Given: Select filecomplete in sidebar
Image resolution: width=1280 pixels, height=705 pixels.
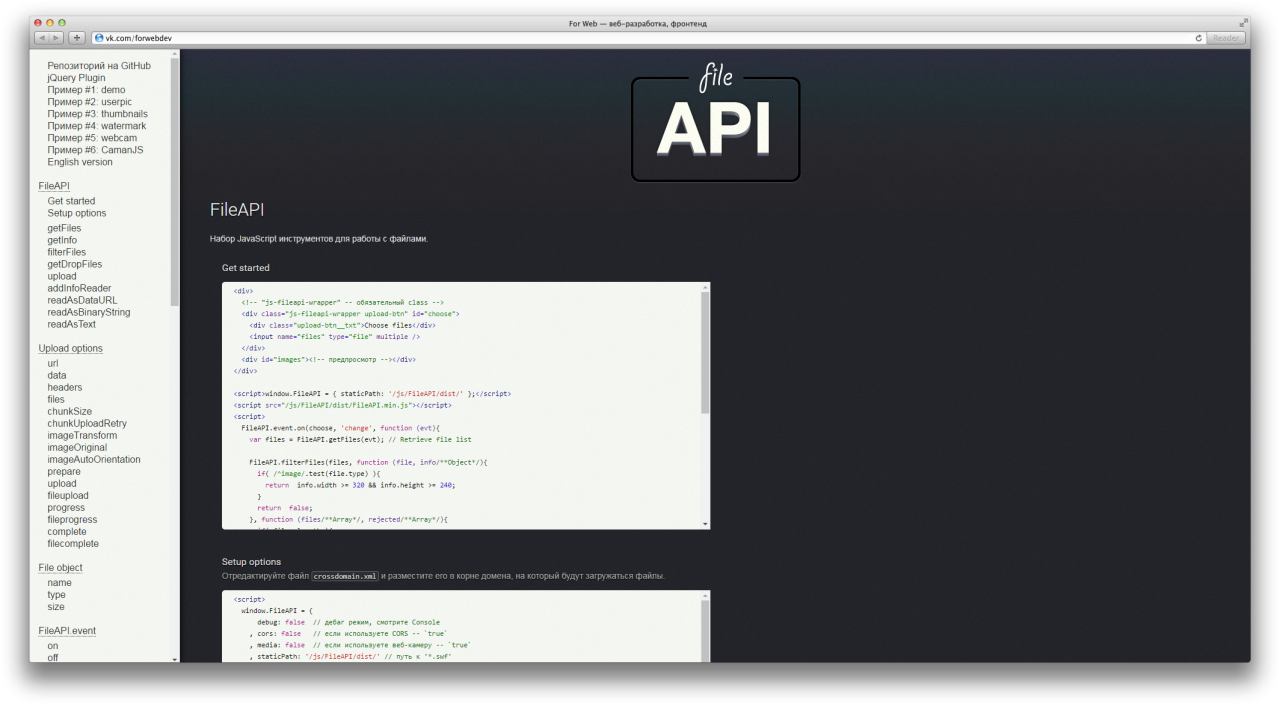Looking at the screenshot, I should pyautogui.click(x=73, y=543).
